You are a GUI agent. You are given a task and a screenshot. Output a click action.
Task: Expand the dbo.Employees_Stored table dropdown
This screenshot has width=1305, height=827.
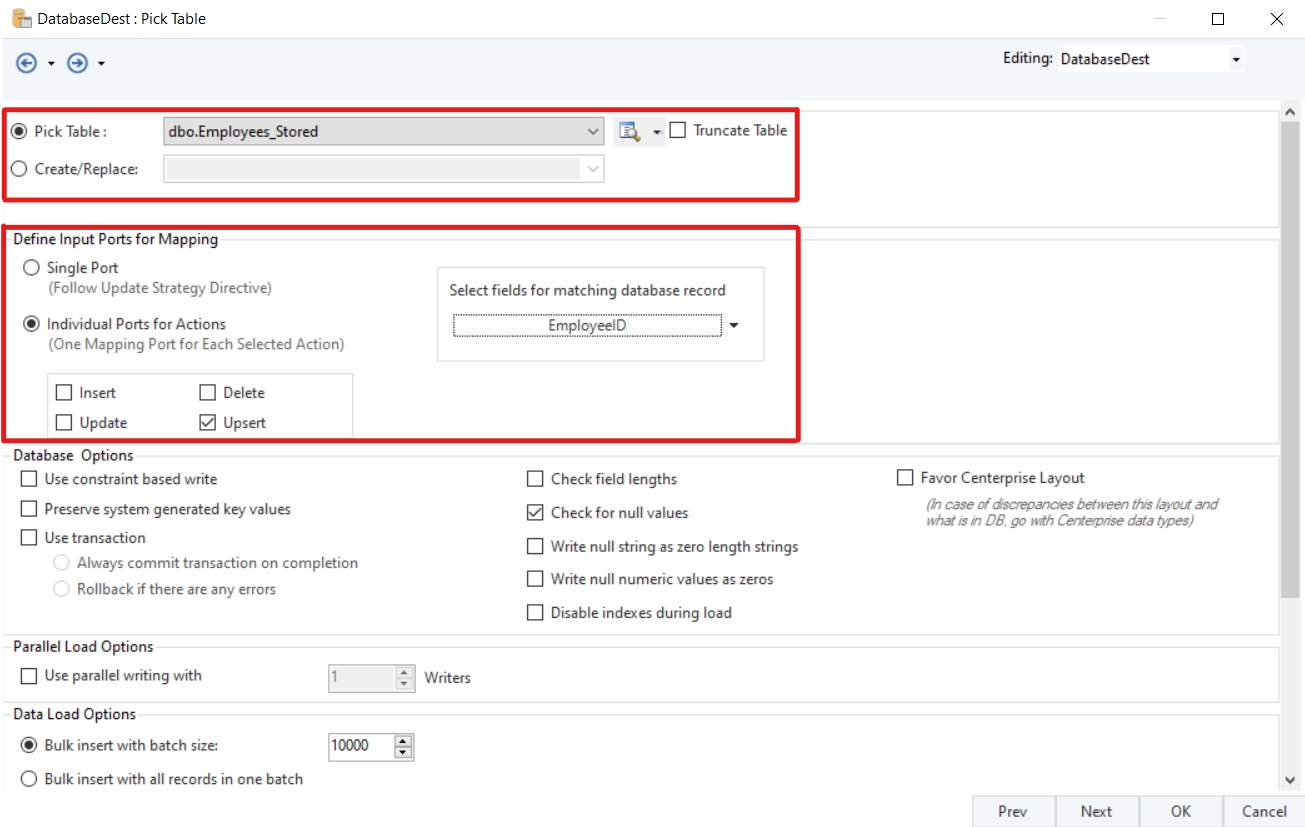594,131
